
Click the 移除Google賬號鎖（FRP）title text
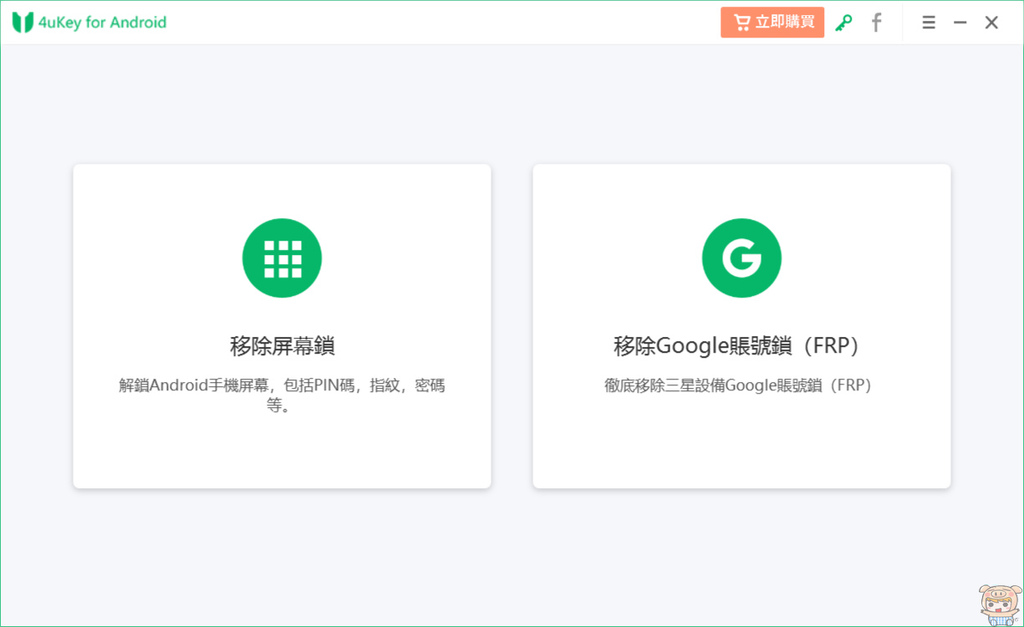tap(741, 345)
